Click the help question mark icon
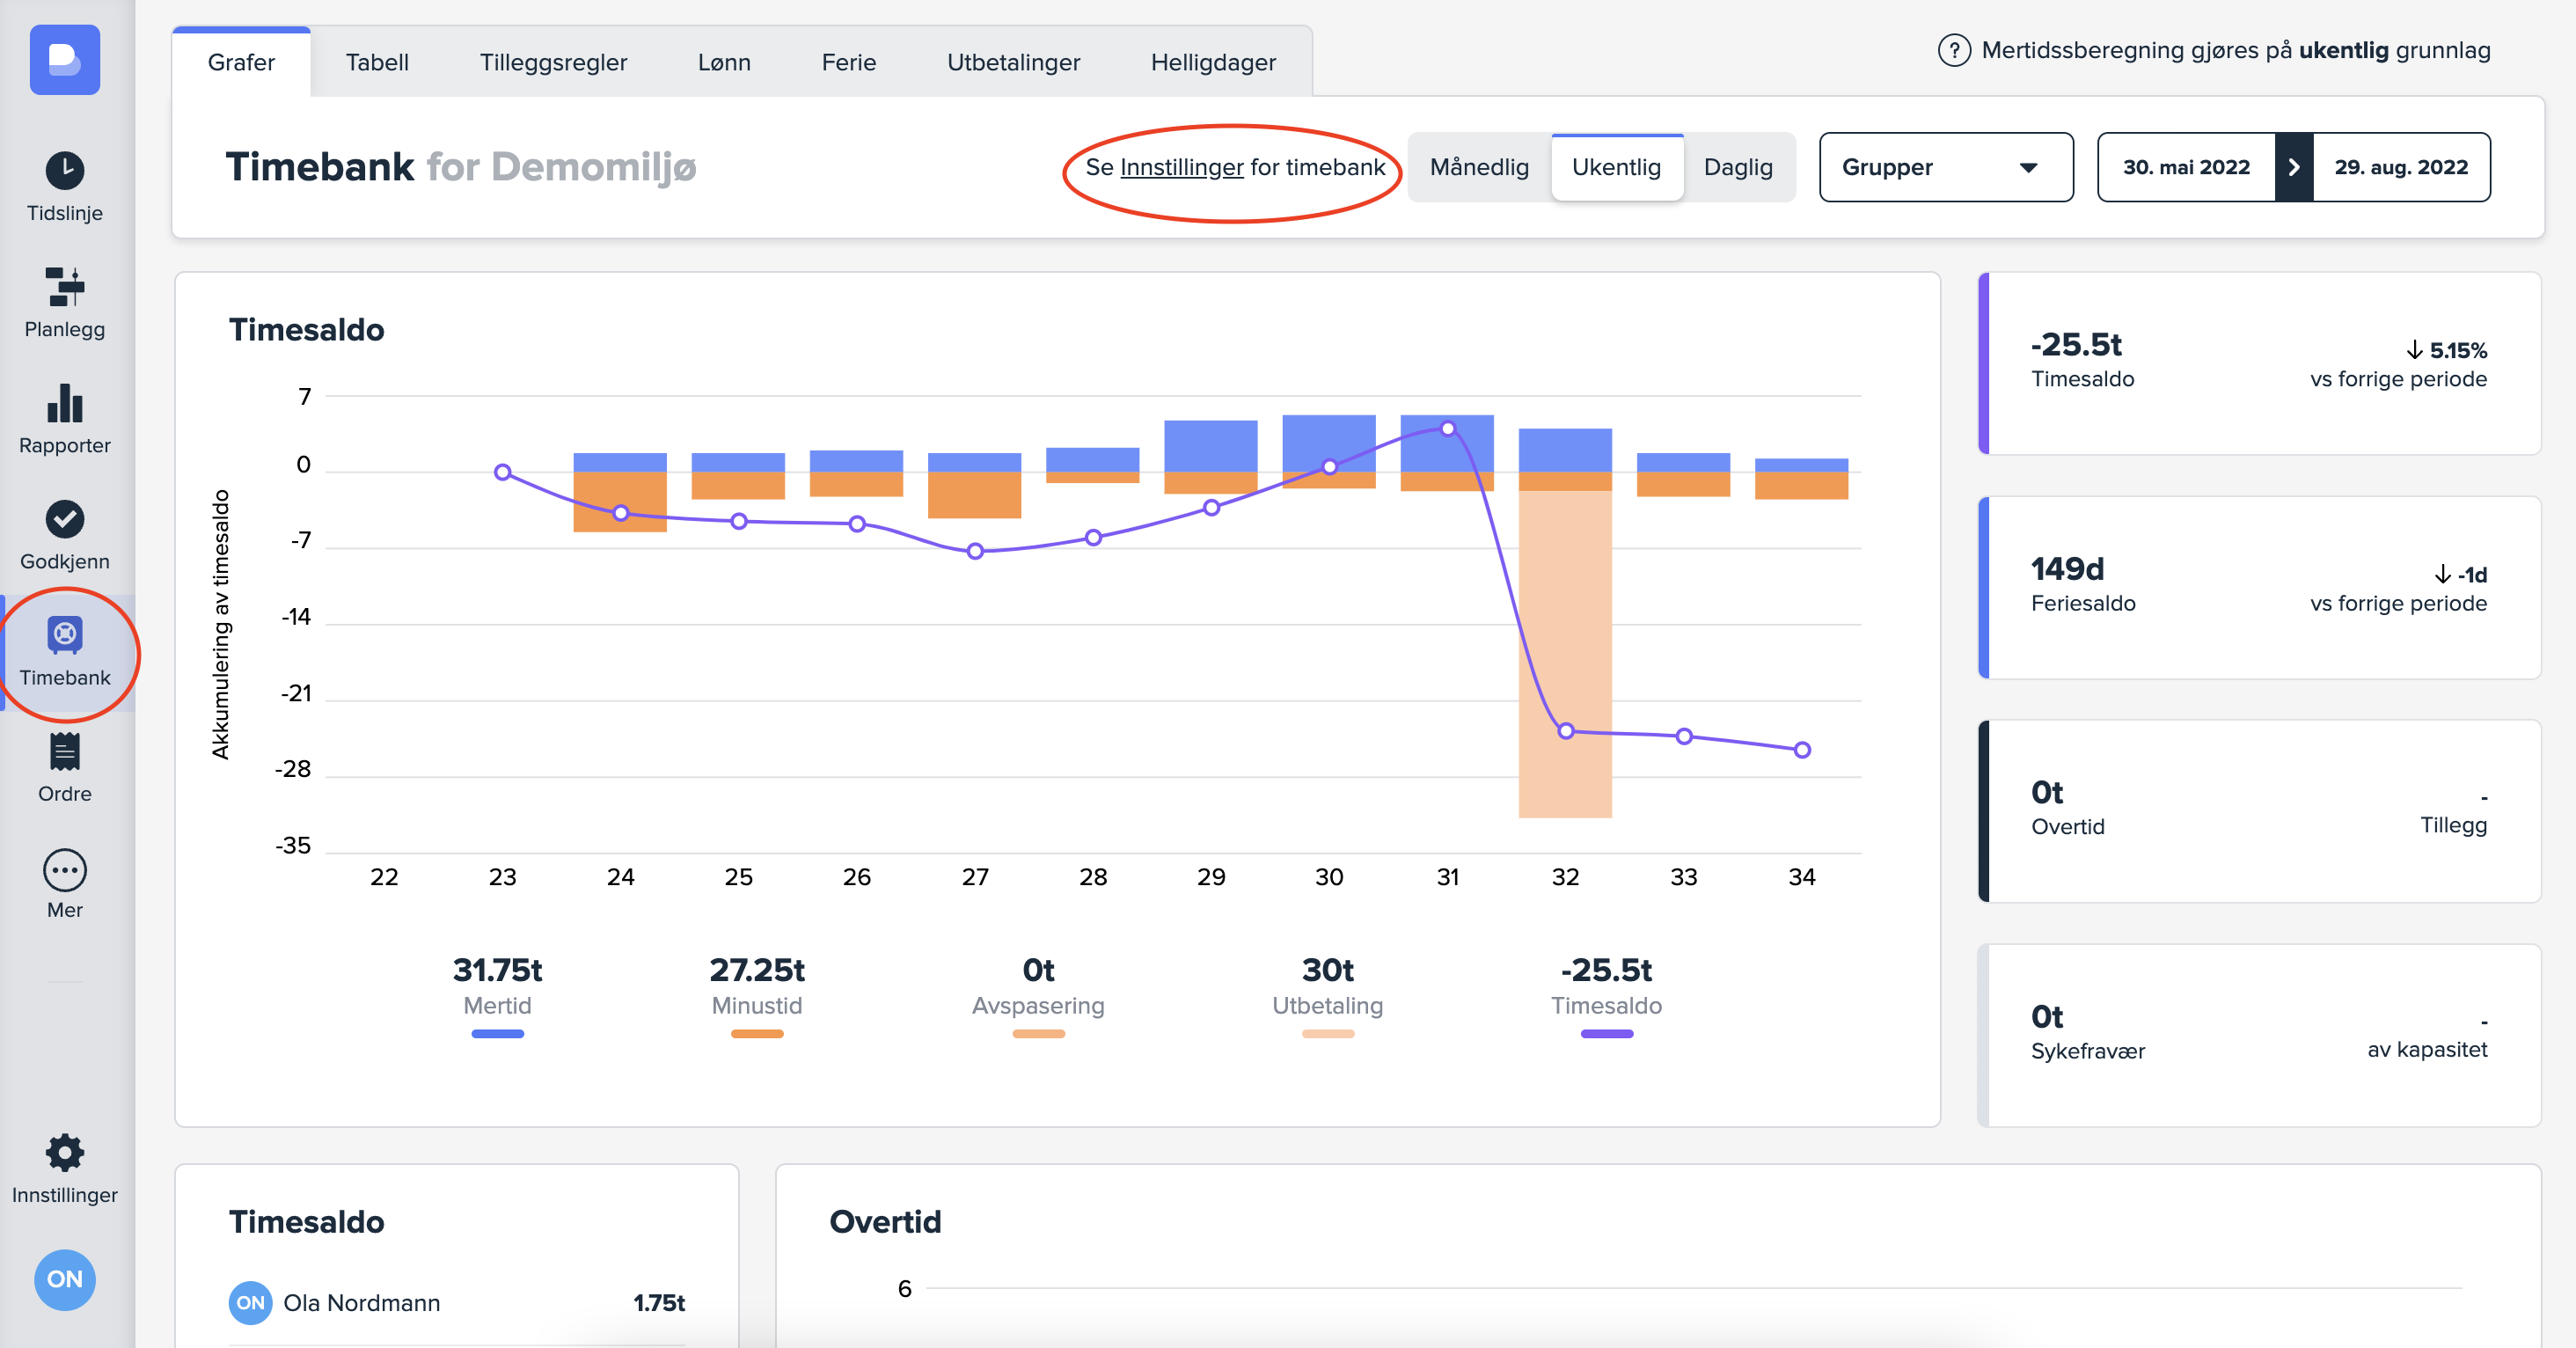The height and width of the screenshot is (1348, 2576). point(1953,50)
